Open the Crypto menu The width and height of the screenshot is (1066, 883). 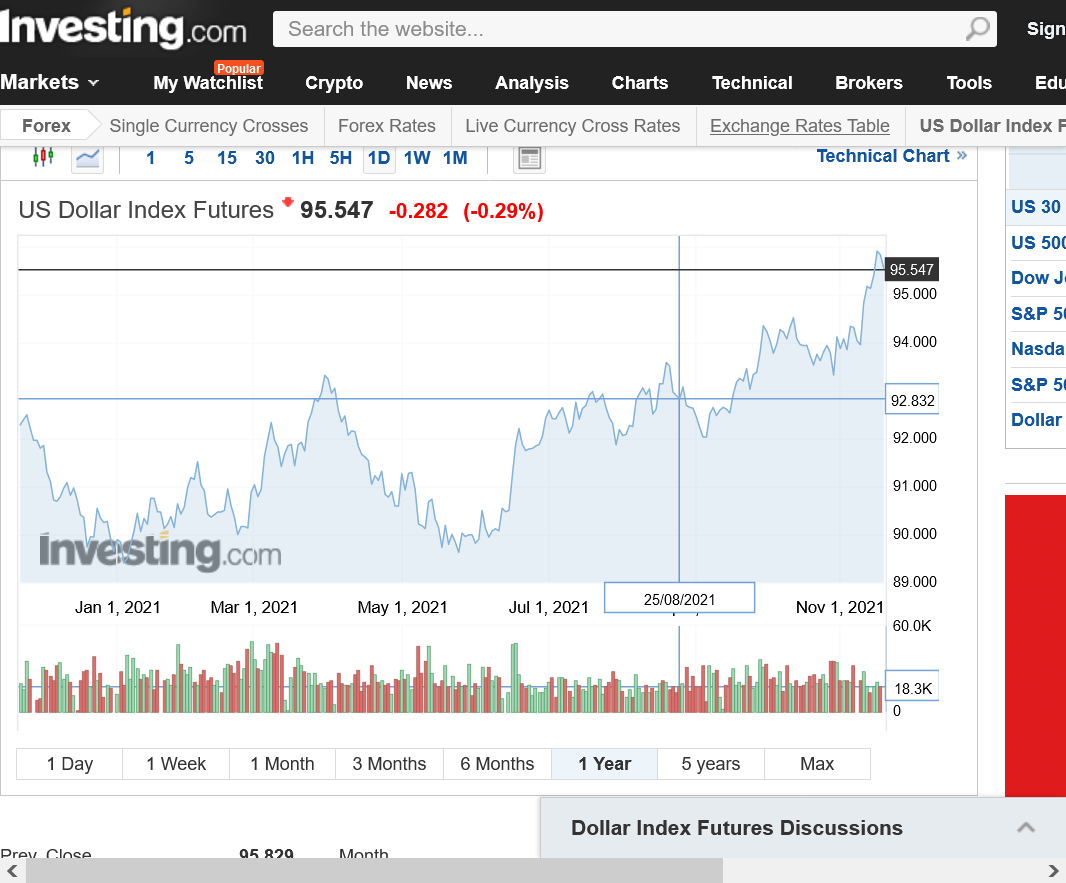pos(334,83)
